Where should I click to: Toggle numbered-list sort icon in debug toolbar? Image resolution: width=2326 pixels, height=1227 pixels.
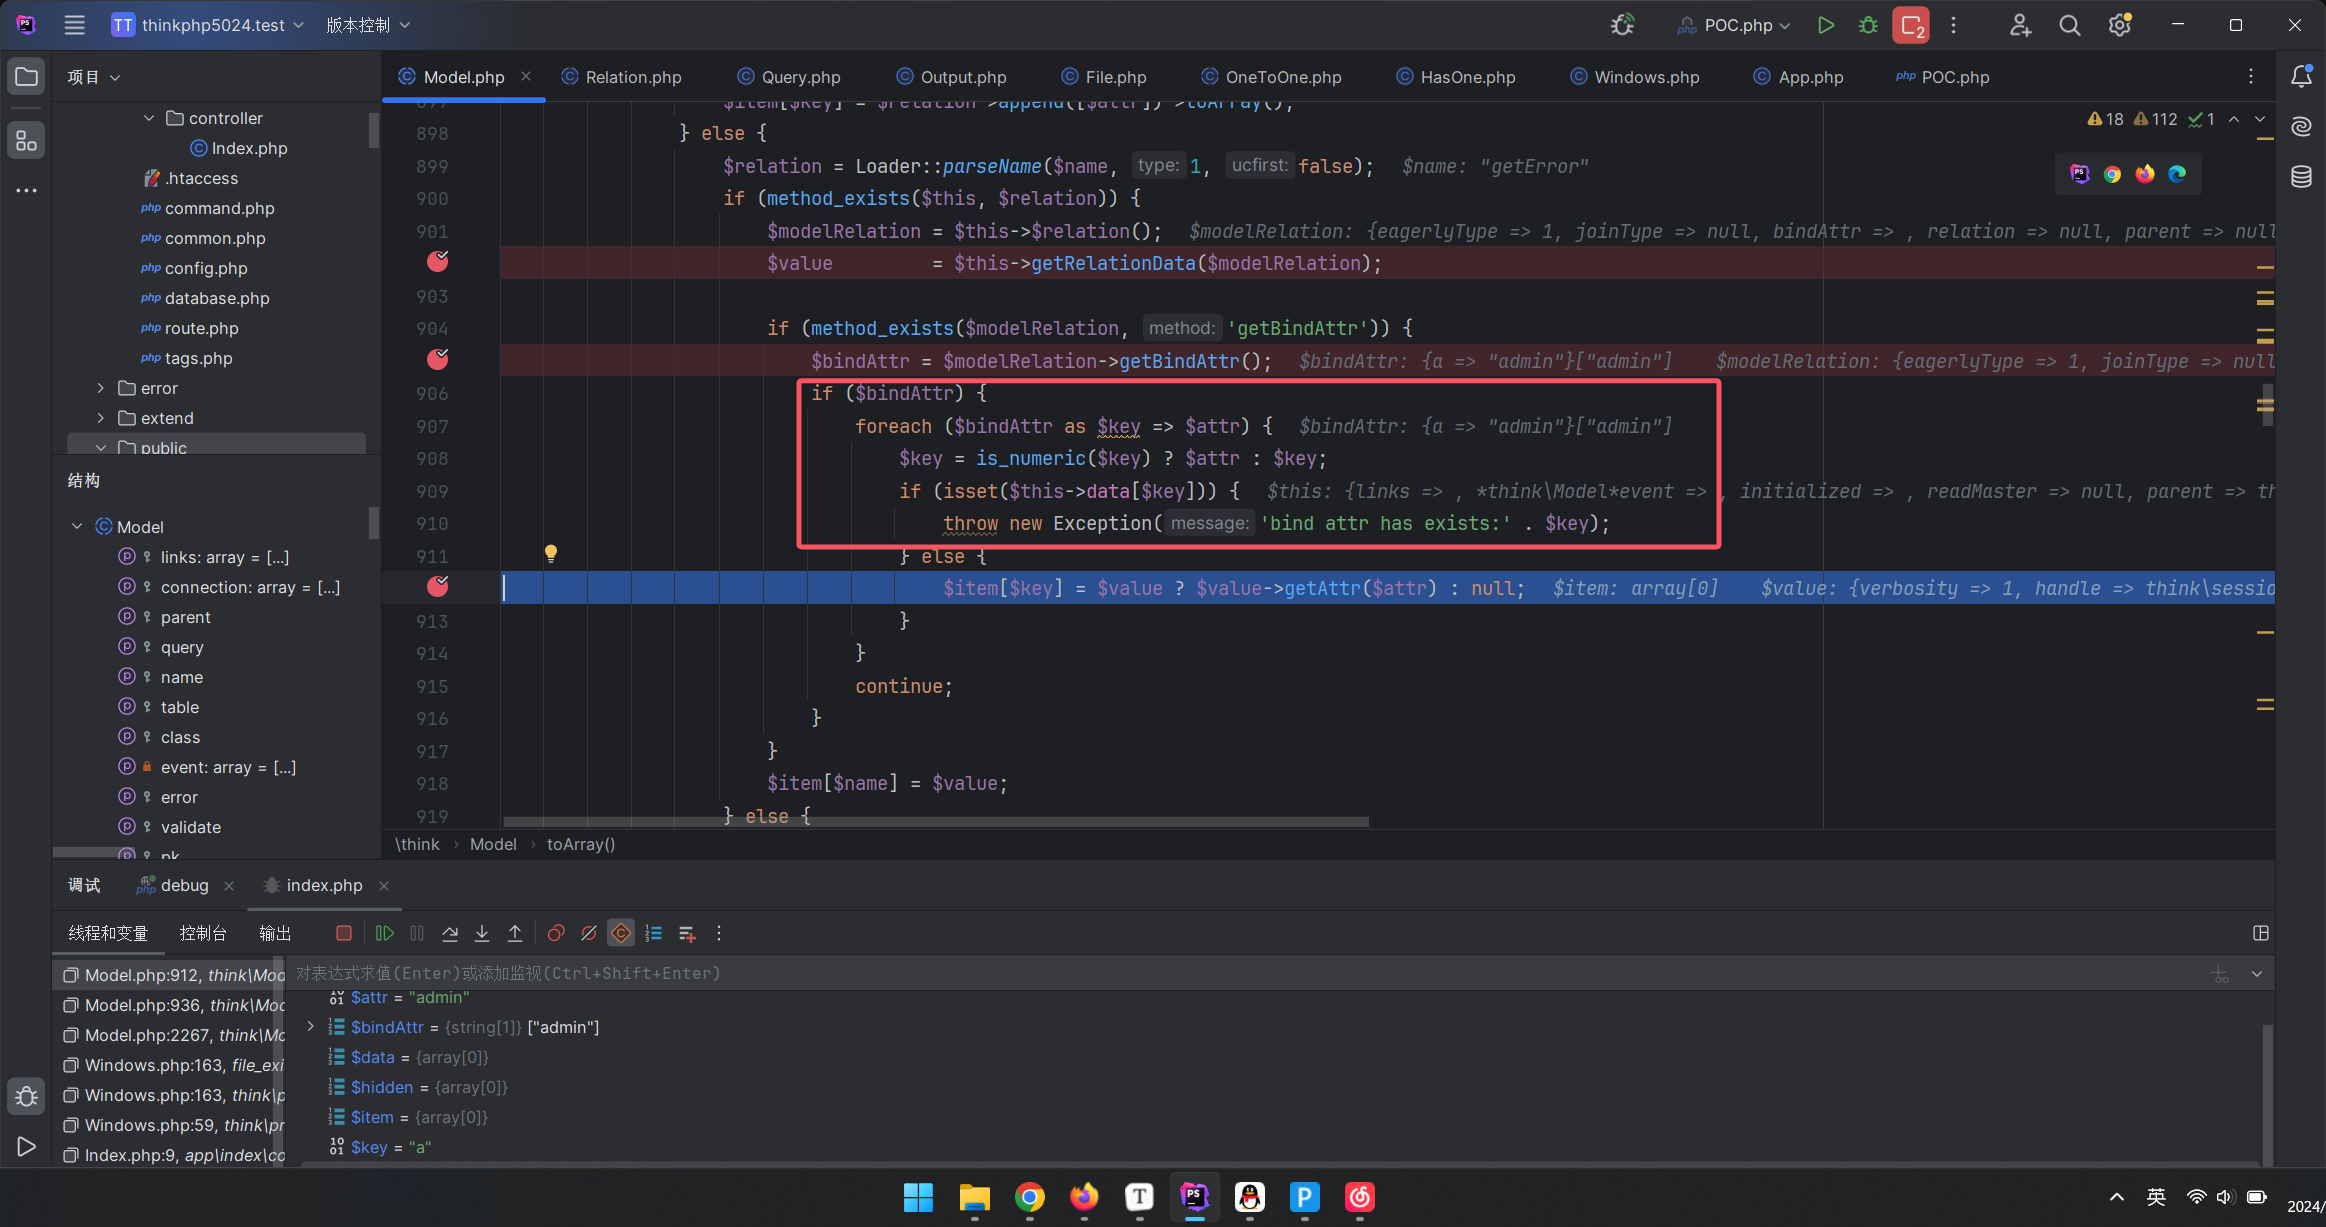coord(654,933)
